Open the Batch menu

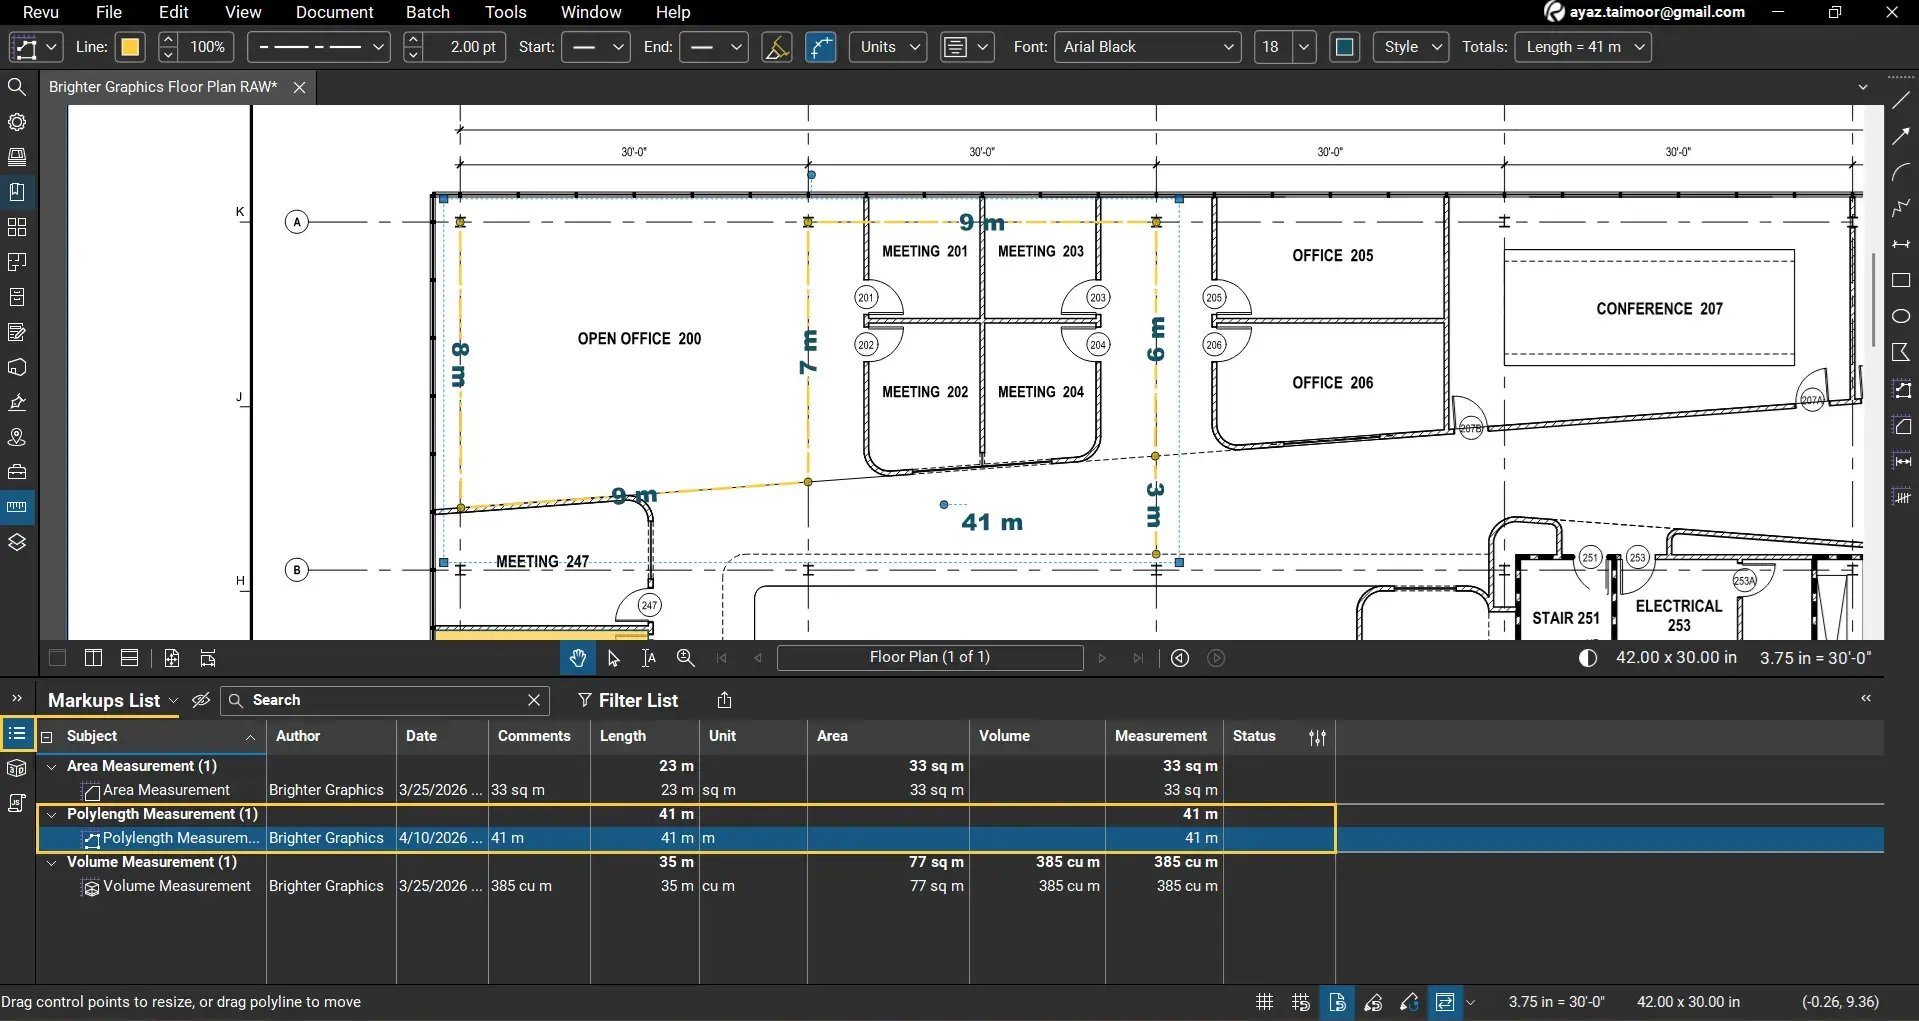427,12
